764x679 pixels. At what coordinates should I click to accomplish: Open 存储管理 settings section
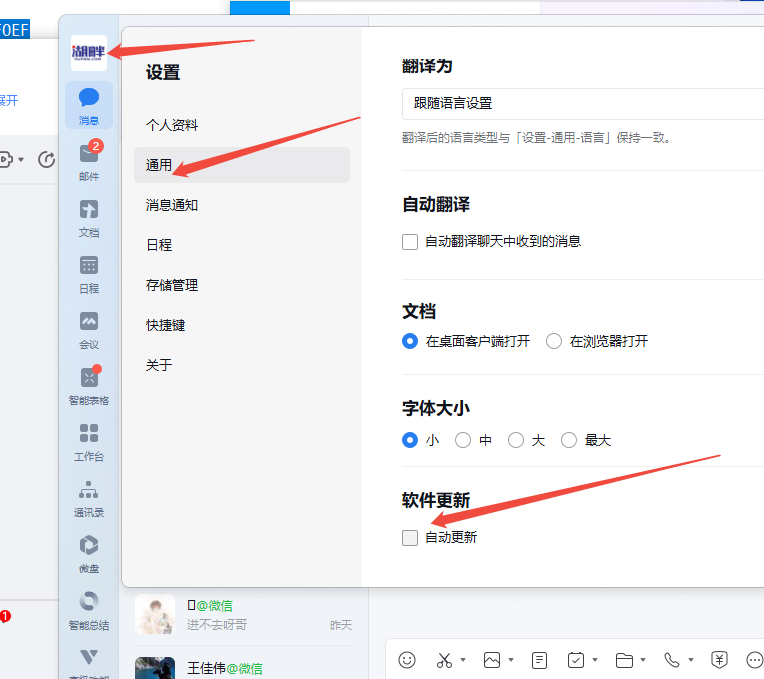click(x=242, y=285)
